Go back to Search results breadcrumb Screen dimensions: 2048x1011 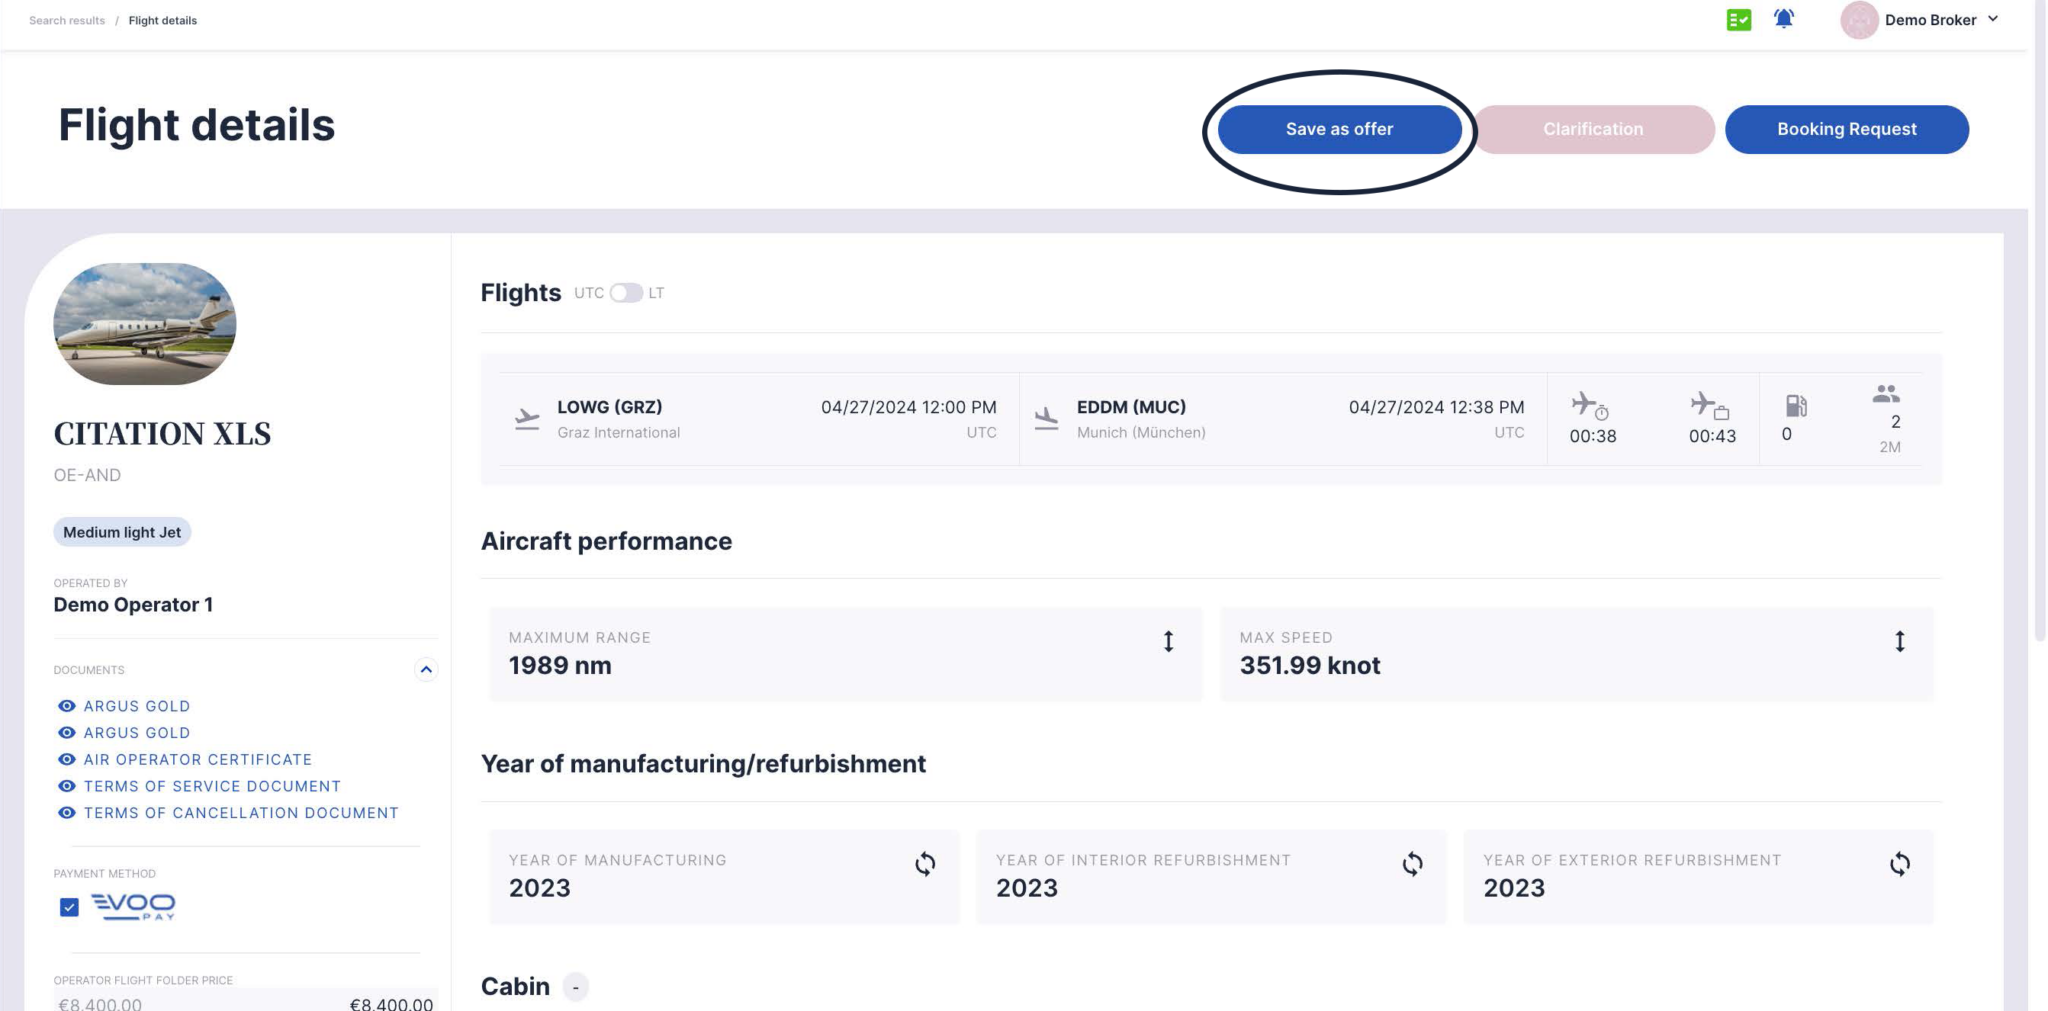(67, 20)
